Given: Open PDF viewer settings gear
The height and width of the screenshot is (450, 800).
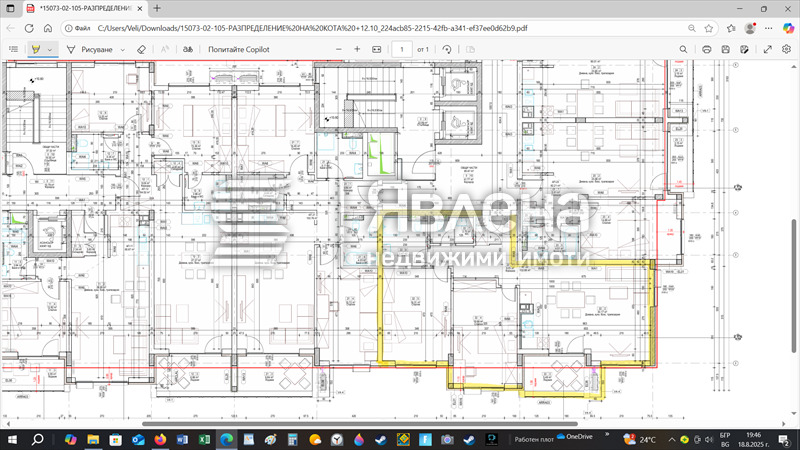Looking at the screenshot, I should (x=786, y=49).
